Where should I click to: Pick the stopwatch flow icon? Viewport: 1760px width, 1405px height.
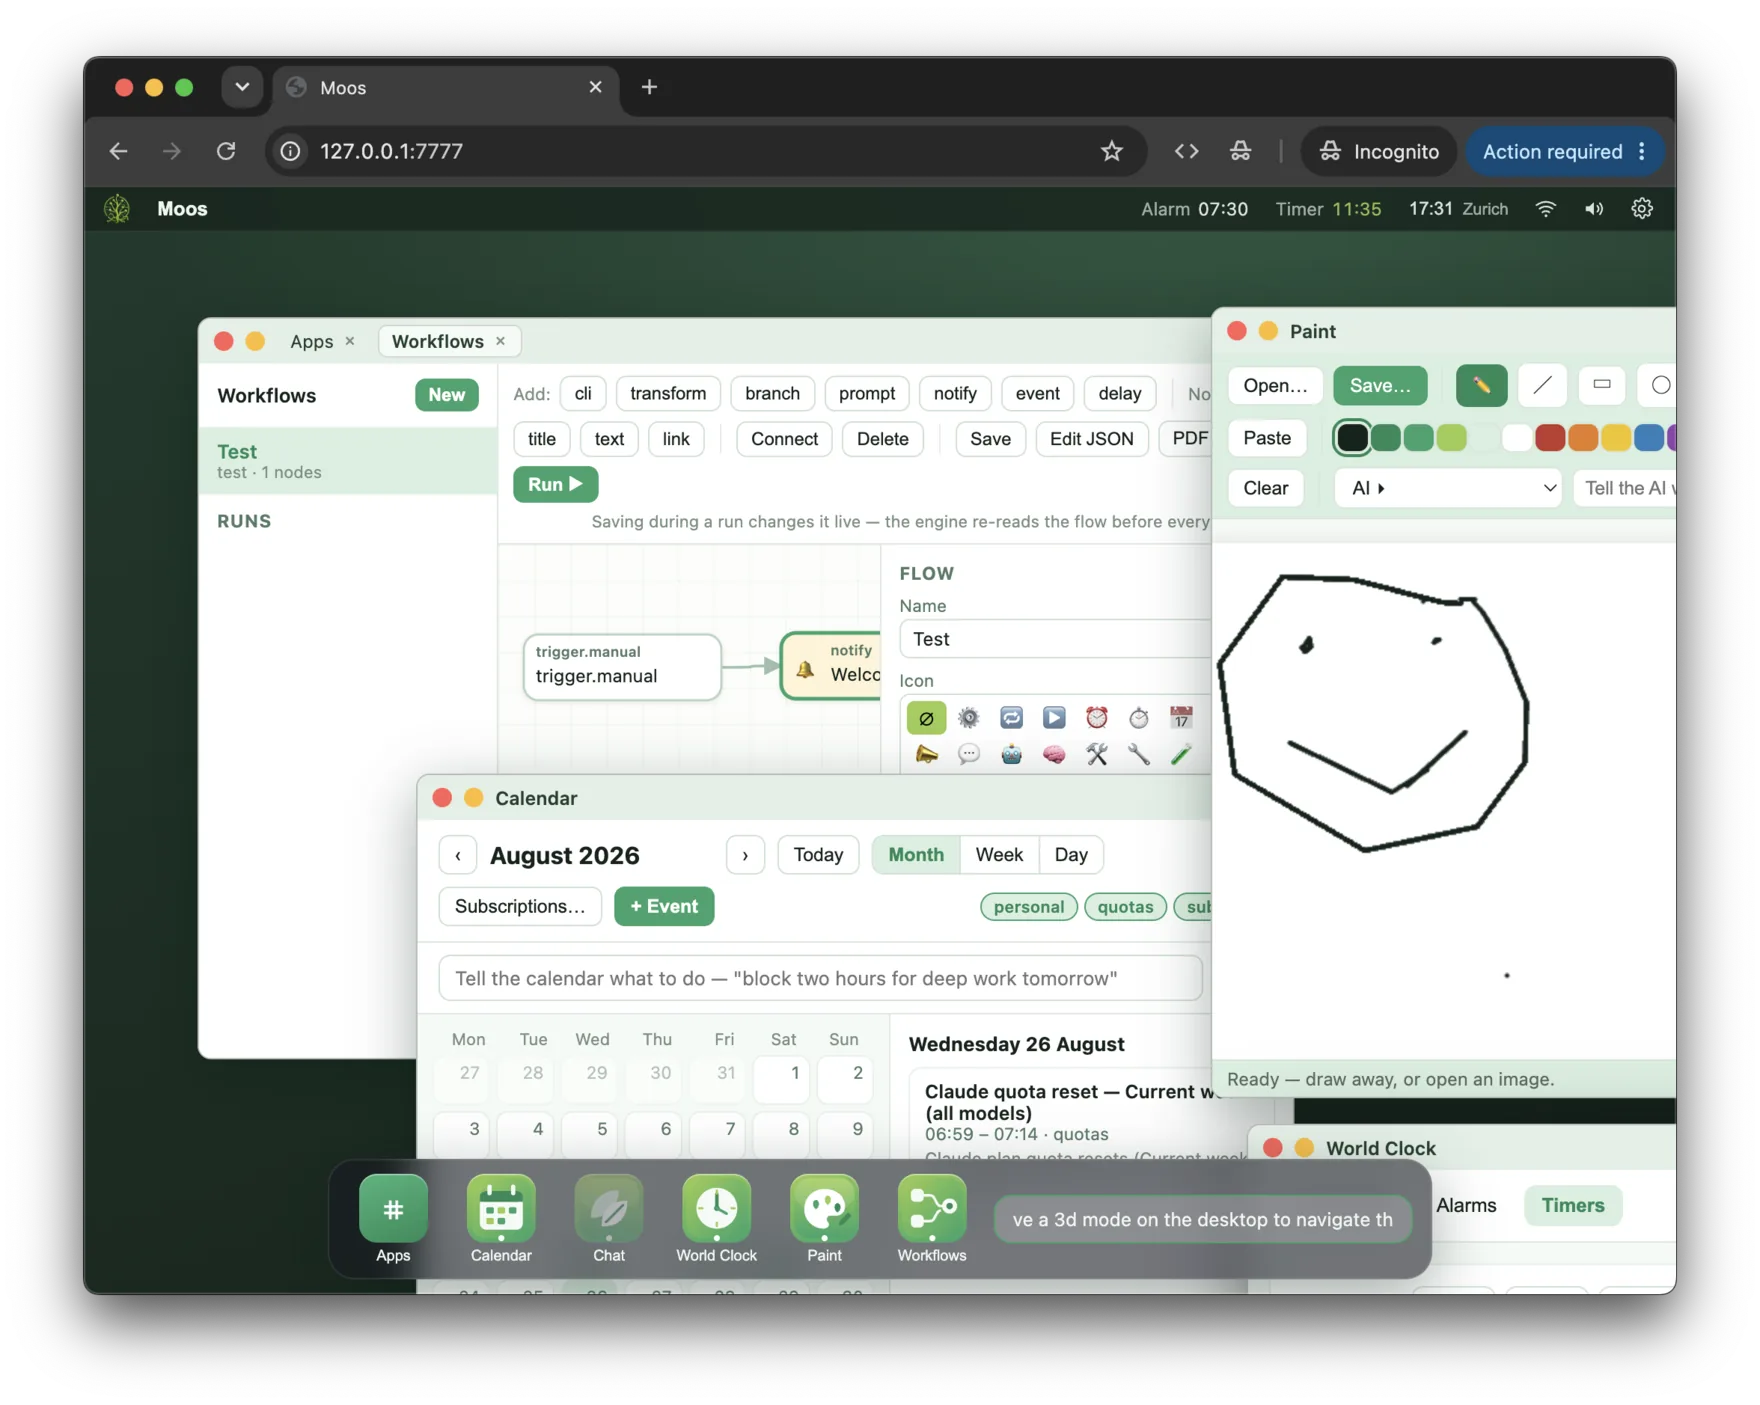(x=1139, y=718)
